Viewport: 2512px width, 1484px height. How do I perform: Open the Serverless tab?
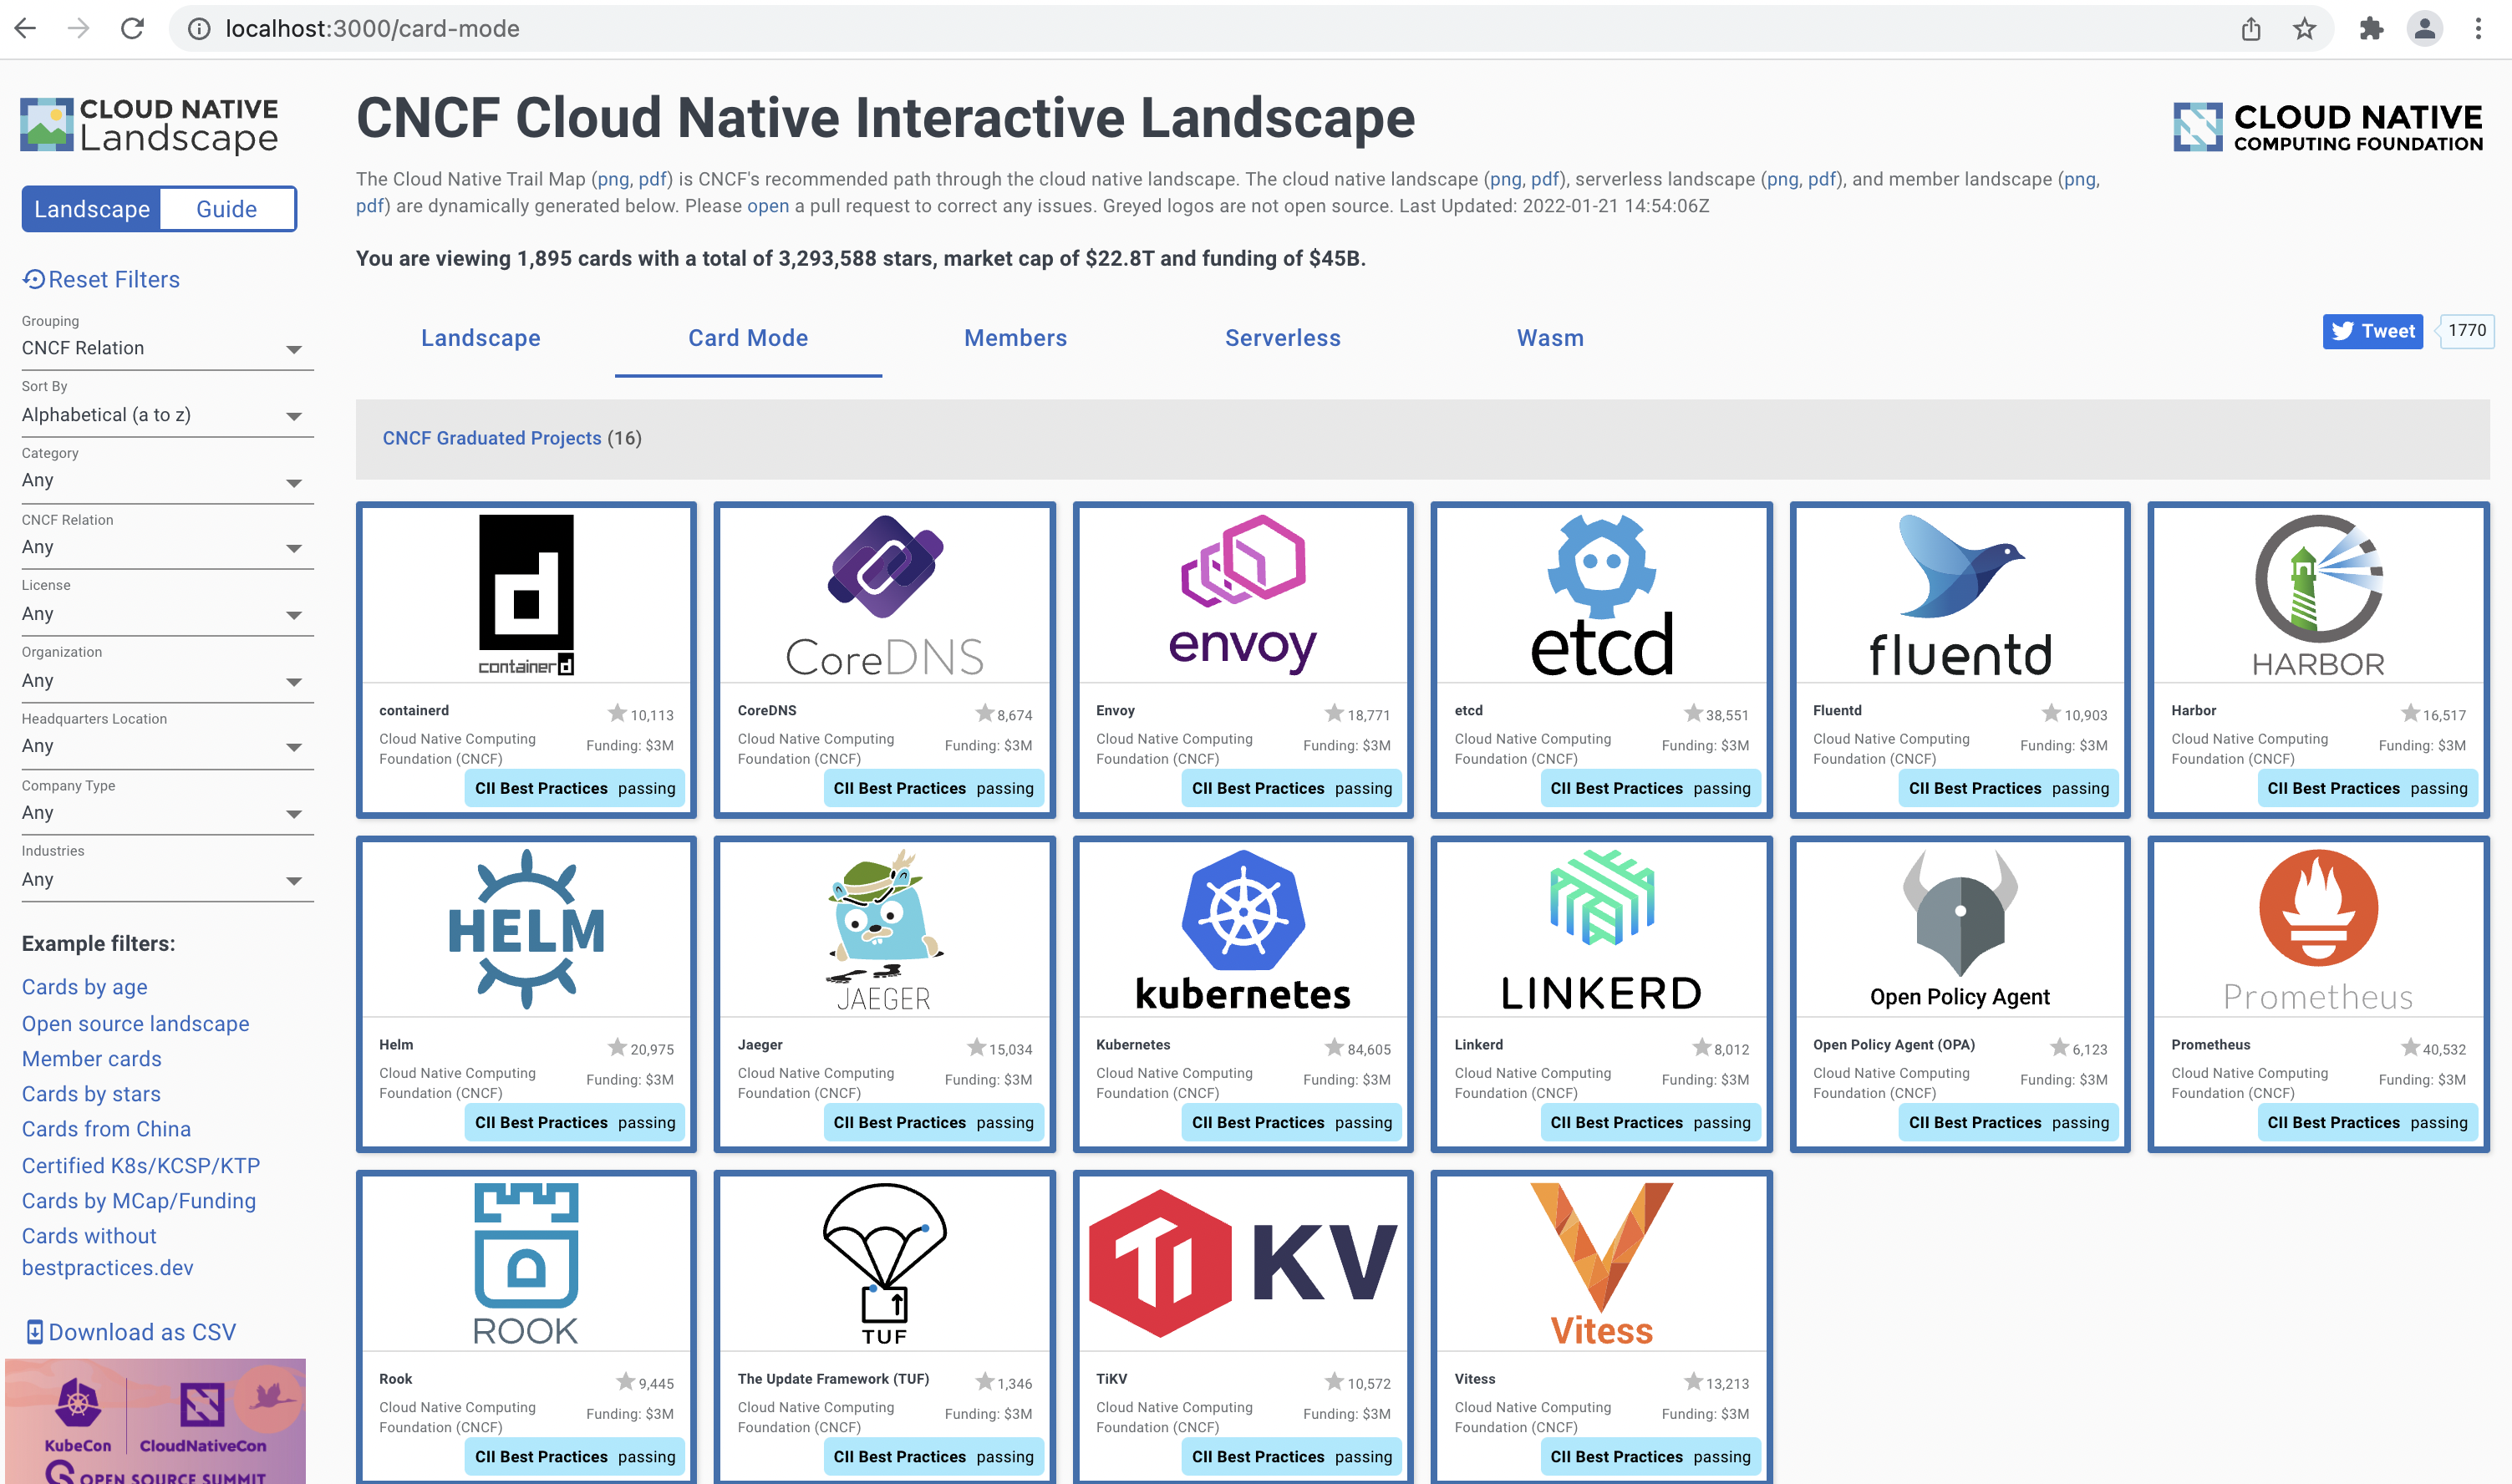(x=1282, y=338)
